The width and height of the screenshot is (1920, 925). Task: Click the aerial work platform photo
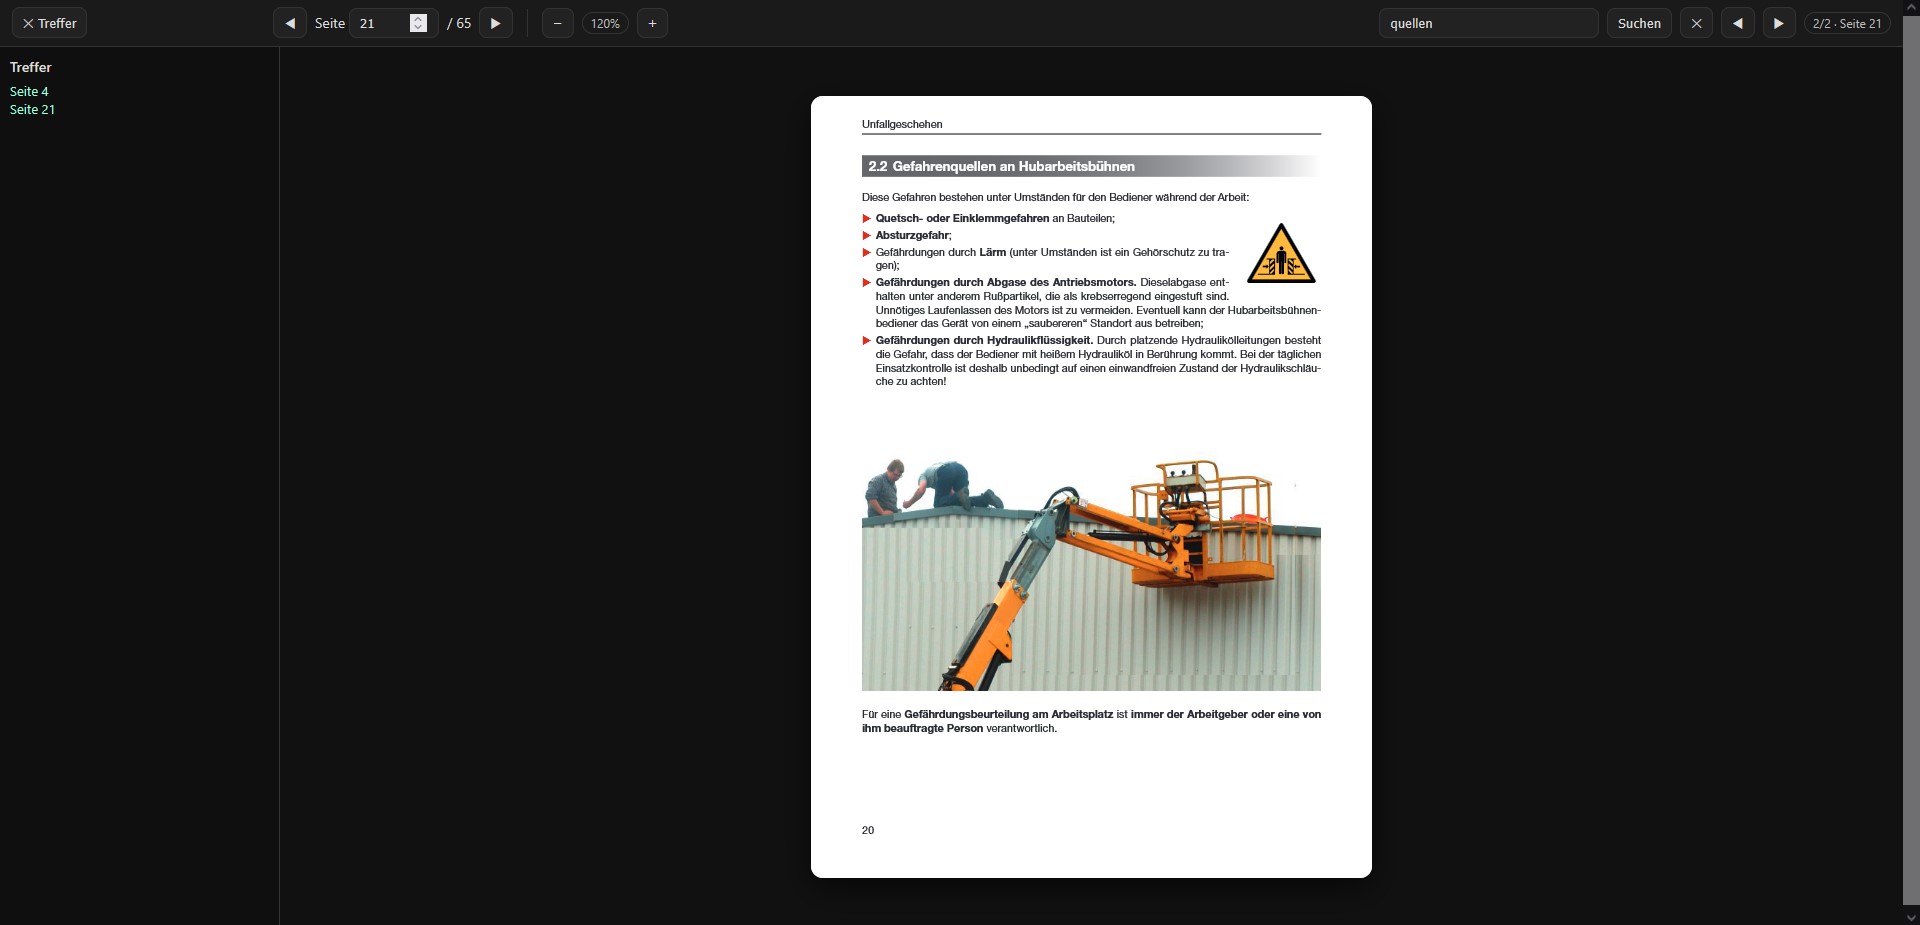pyautogui.click(x=1091, y=574)
